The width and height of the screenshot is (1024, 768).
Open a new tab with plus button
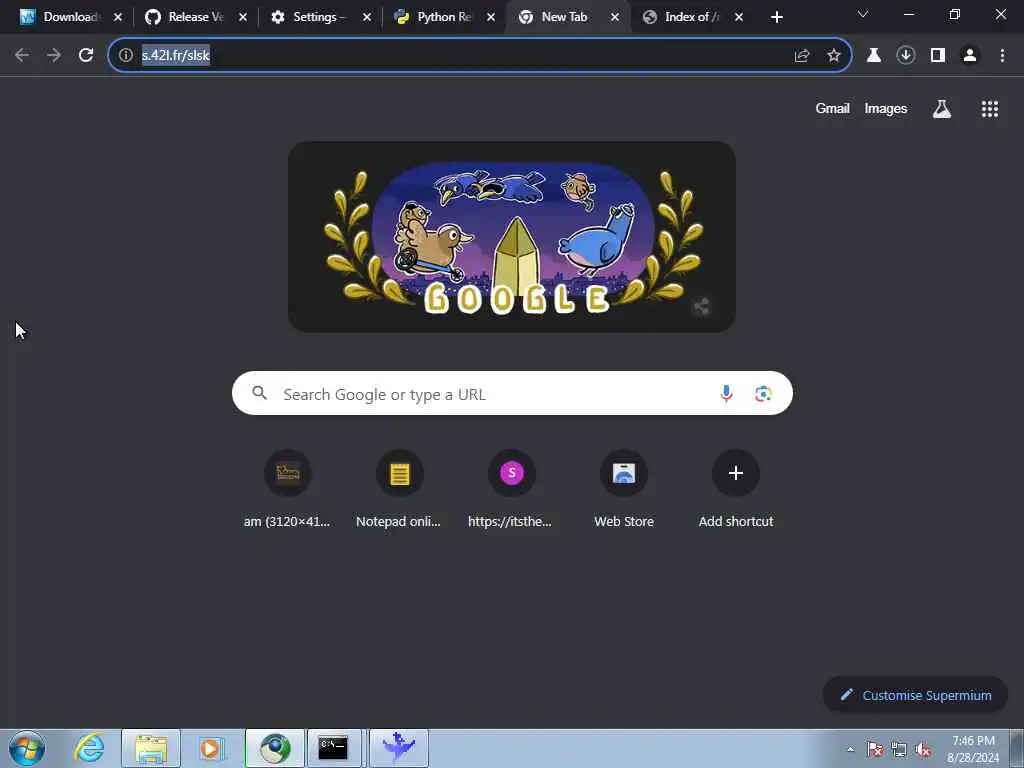pyautogui.click(x=776, y=17)
